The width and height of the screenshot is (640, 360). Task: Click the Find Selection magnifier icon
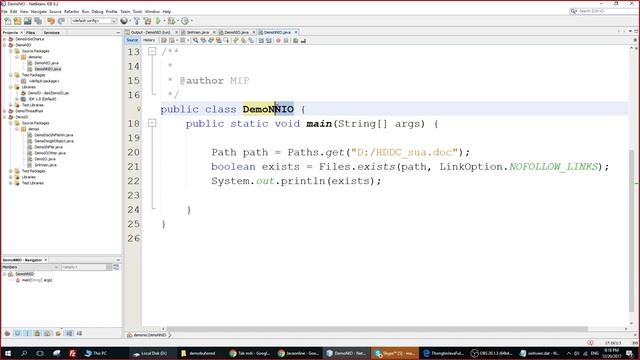pyautogui.click(x=196, y=40)
